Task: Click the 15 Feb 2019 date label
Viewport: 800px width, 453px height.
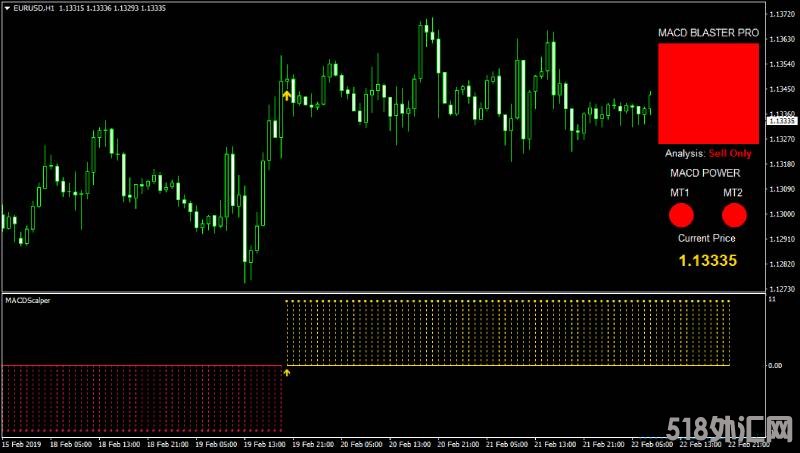Action: click(21, 444)
